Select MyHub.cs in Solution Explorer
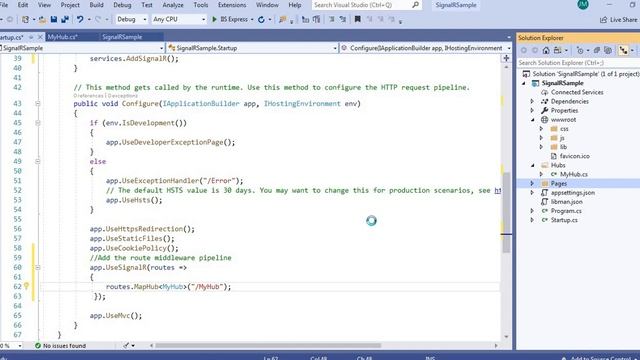640x360 pixels. click(573, 174)
